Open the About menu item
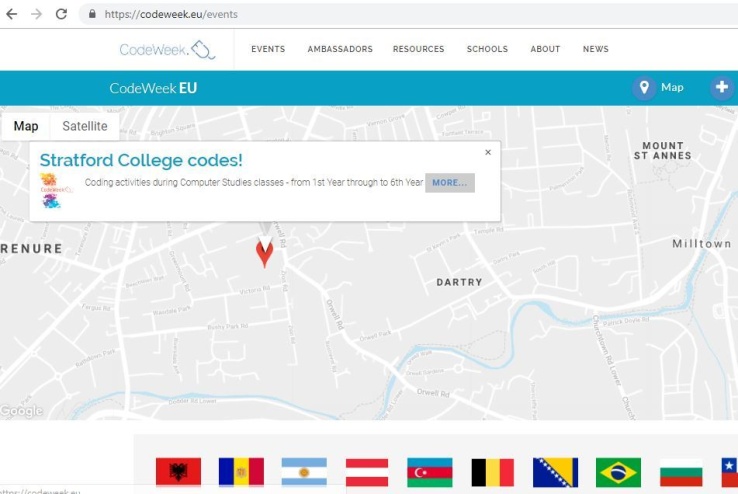The width and height of the screenshot is (738, 494). point(545,49)
